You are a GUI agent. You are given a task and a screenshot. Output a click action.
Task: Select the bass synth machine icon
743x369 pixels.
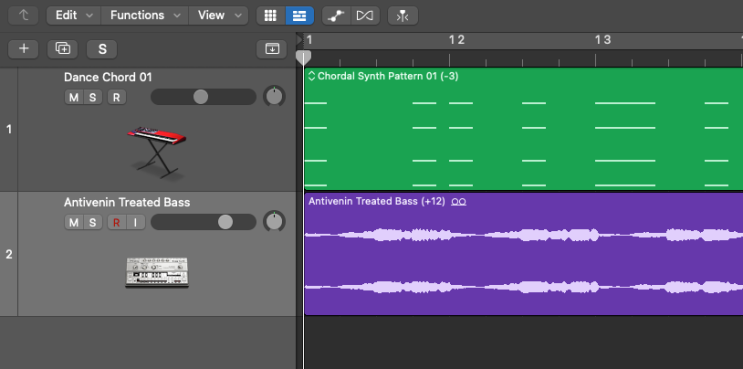coord(157,272)
